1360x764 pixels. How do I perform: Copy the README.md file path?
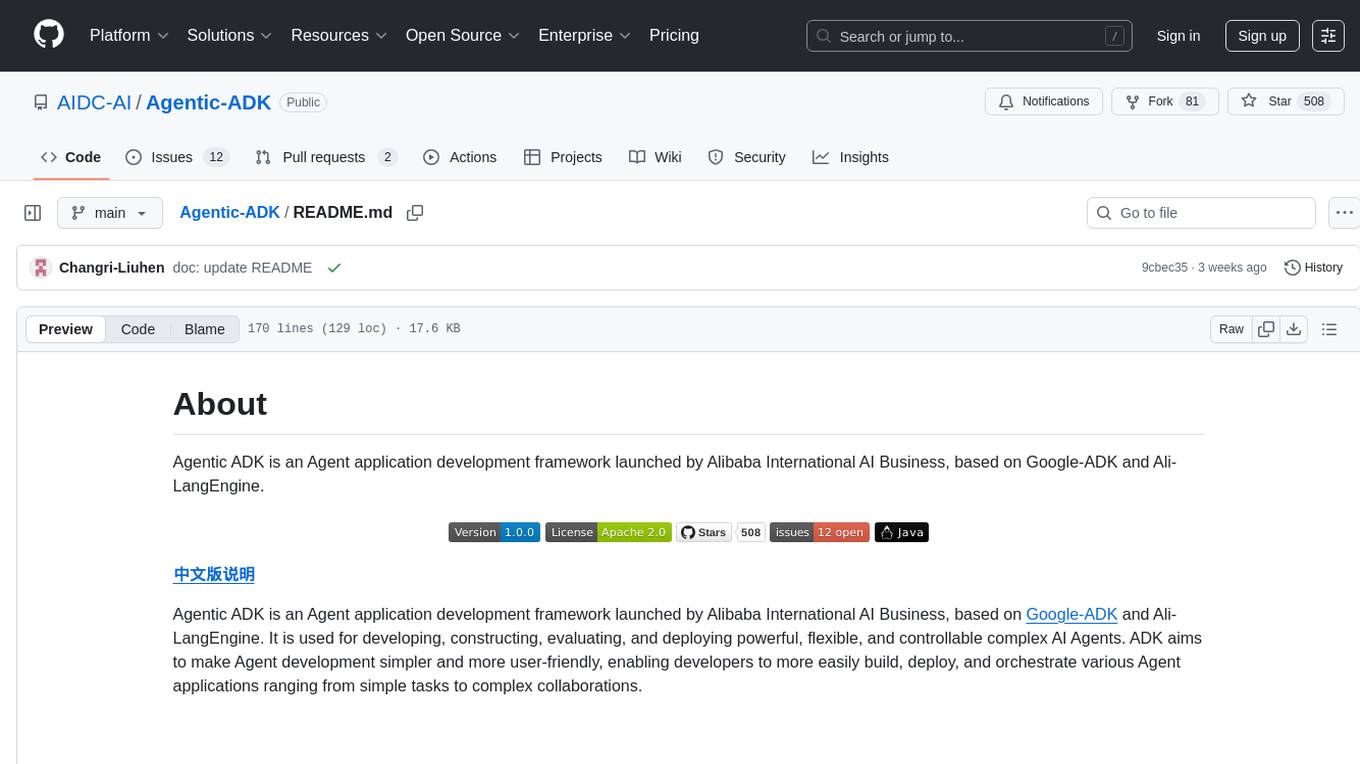tap(415, 213)
